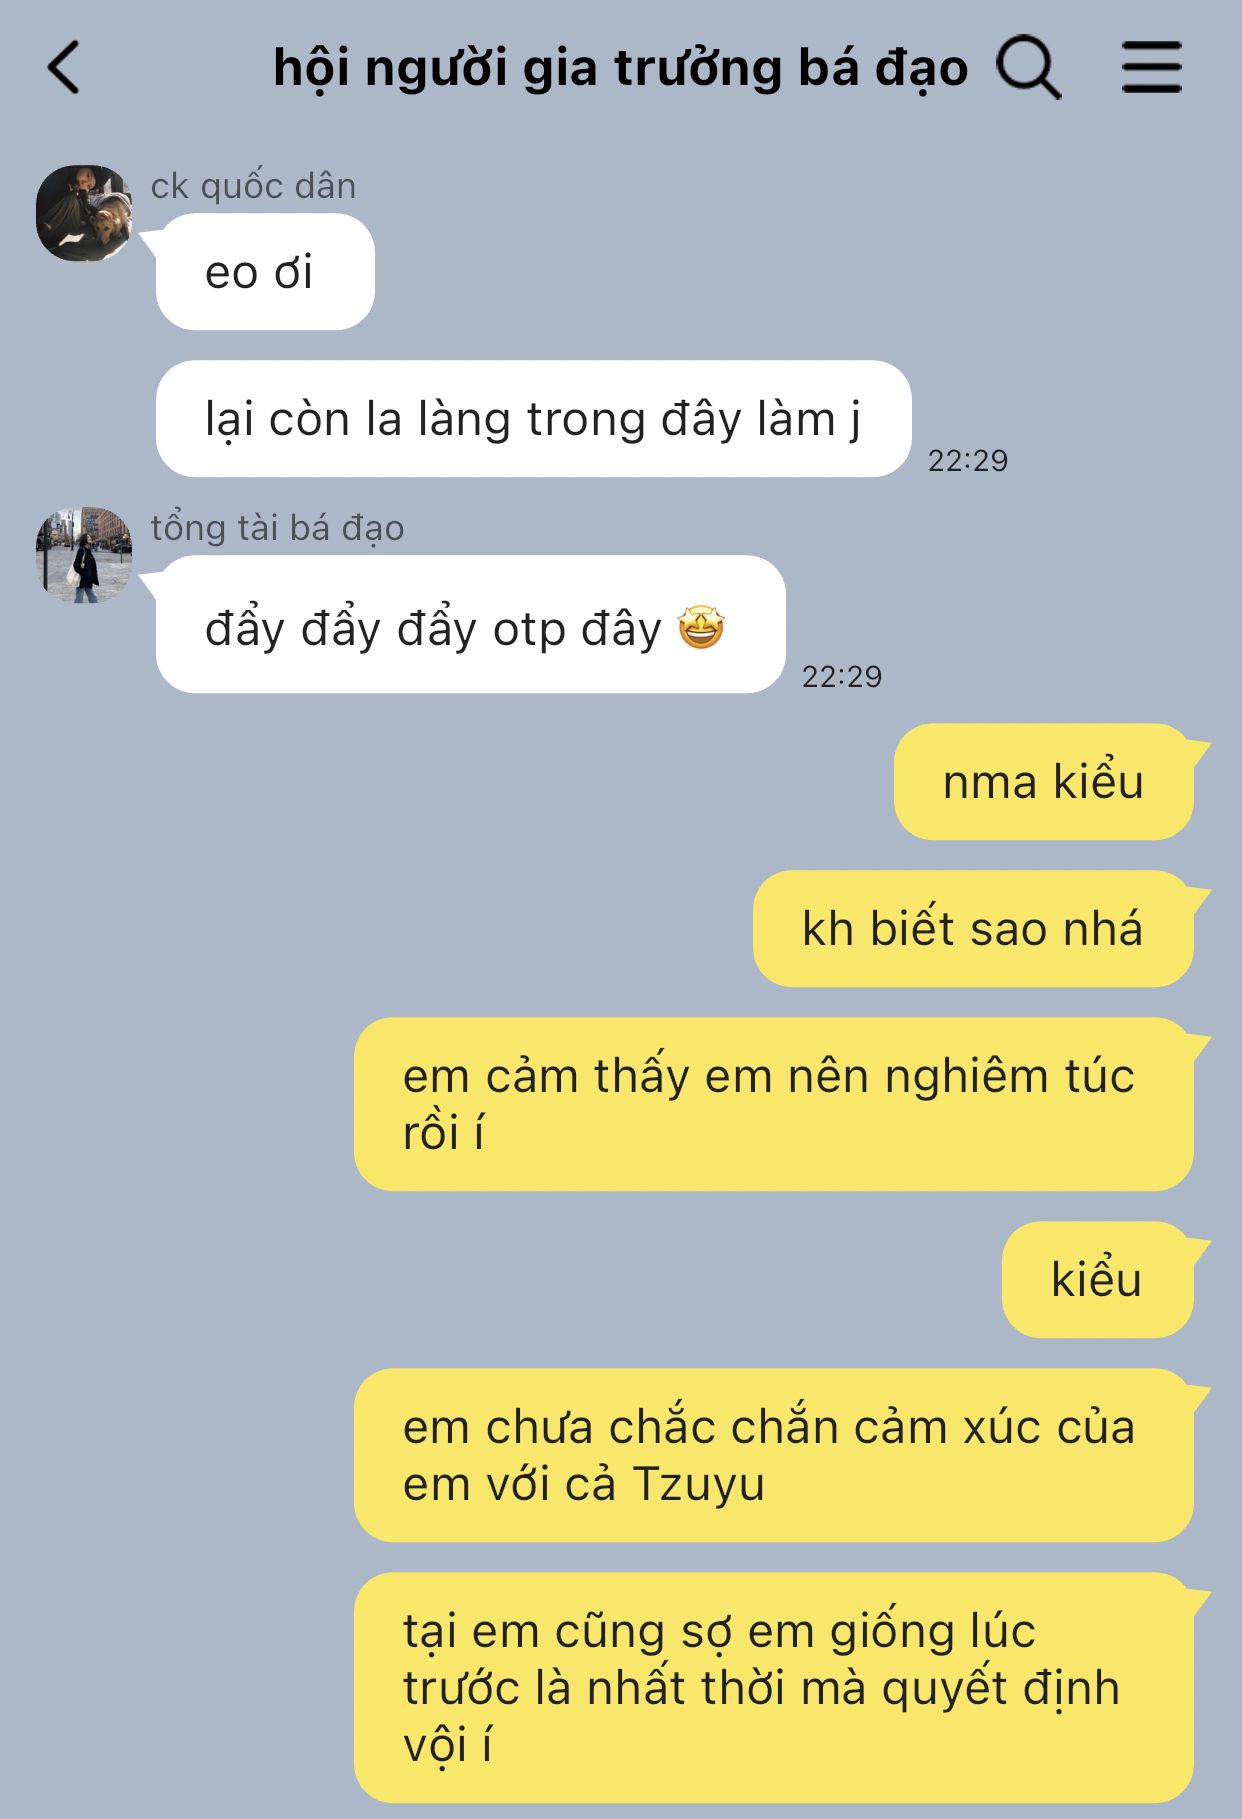Click sender name ck quốc dân
Screen dimensions: 1242x1819
[x=253, y=186]
